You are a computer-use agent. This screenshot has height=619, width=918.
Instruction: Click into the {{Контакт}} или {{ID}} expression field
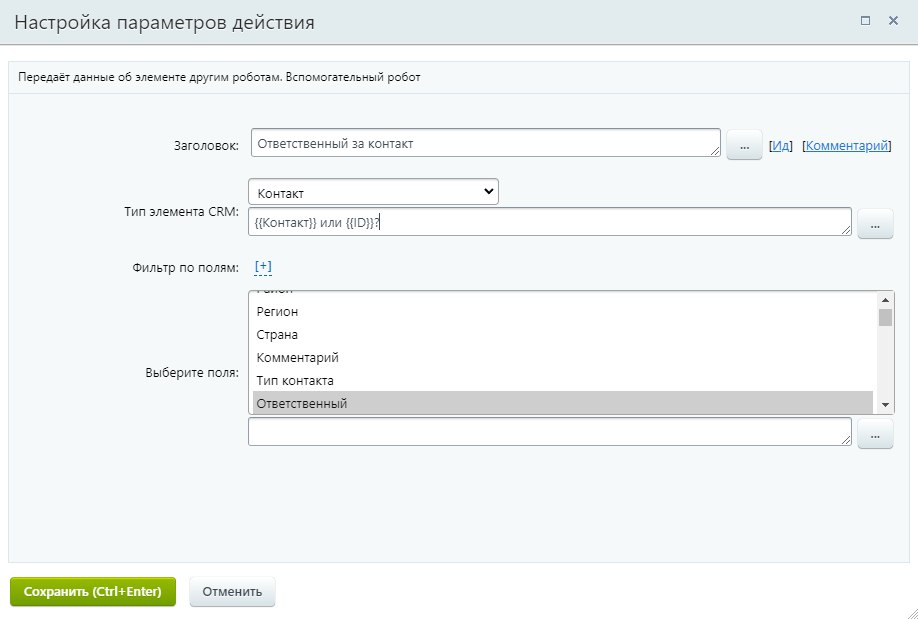click(x=548, y=222)
